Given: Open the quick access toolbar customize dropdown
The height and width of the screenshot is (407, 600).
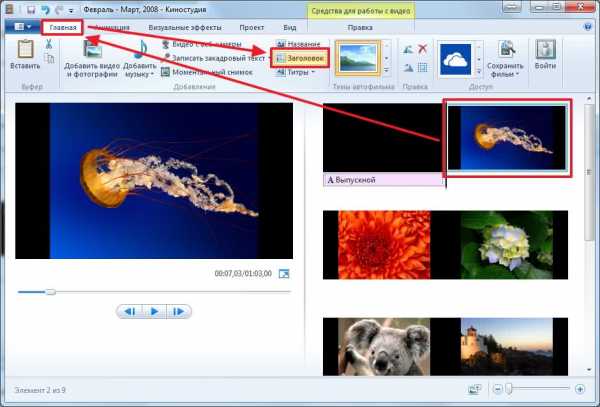Looking at the screenshot, I should (71, 10).
